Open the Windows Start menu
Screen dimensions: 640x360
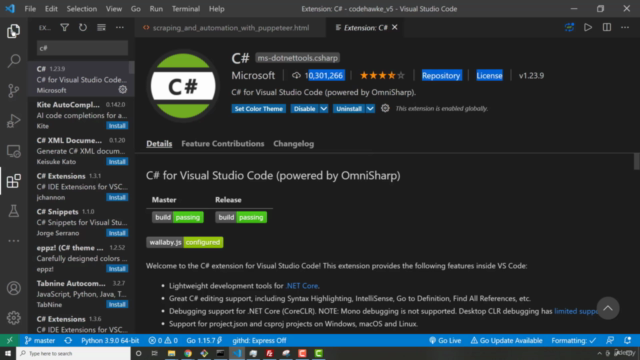8,353
